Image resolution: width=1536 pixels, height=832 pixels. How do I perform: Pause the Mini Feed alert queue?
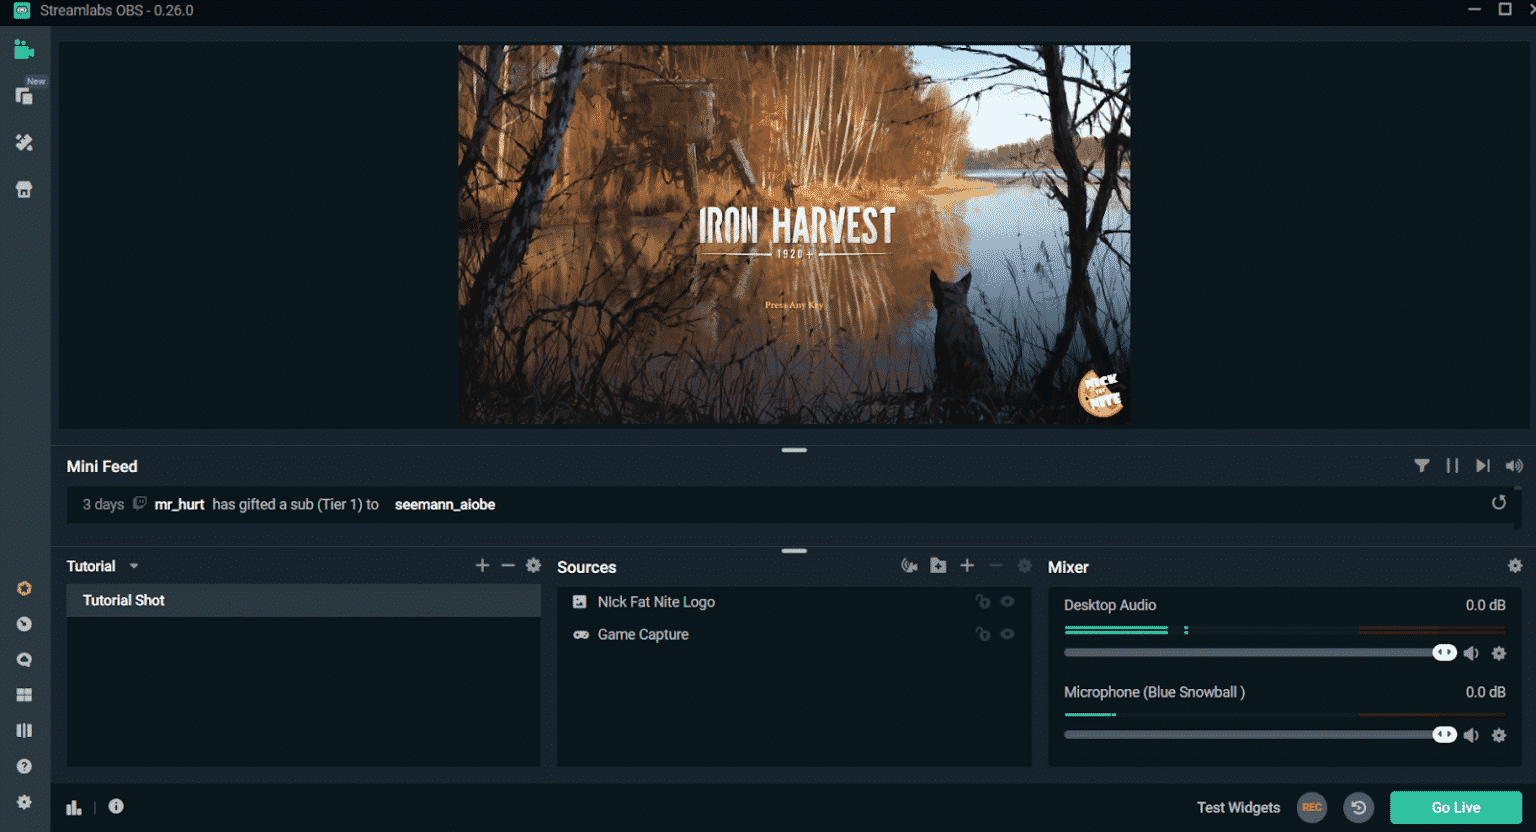[x=1452, y=466]
